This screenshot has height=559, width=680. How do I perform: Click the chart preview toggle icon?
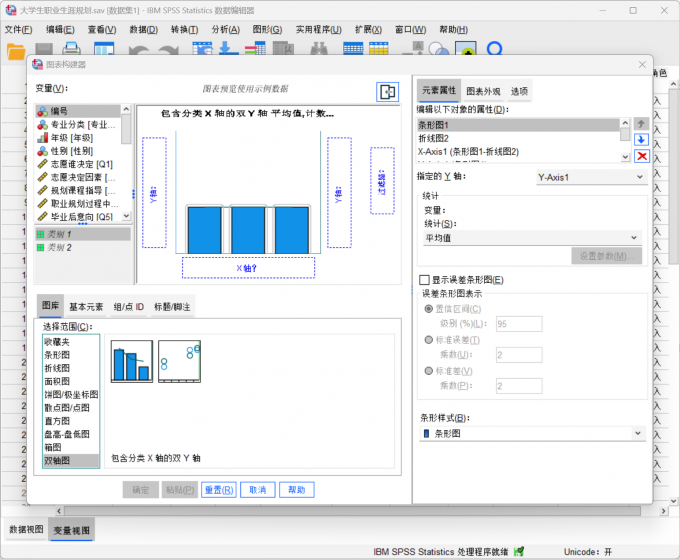[387, 92]
